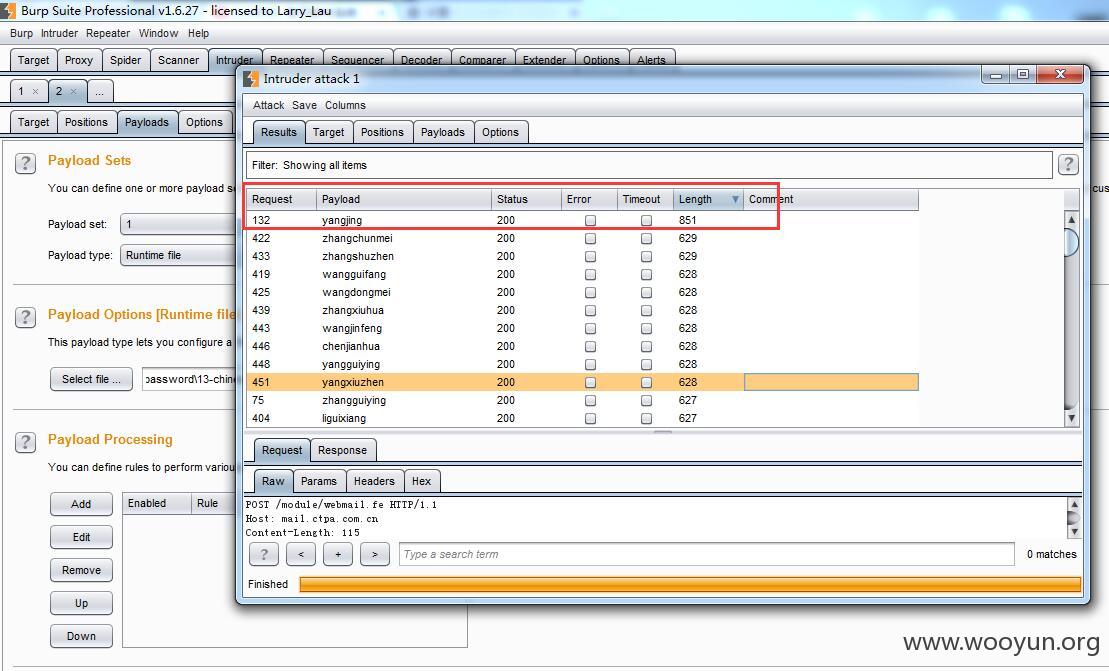Select the zhangguiying result row
Viewport: 1109px width, 671px height.
click(583, 400)
